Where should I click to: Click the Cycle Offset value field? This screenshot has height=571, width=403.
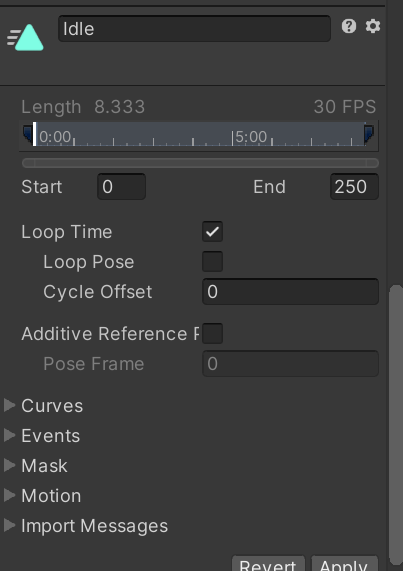[x=291, y=291]
